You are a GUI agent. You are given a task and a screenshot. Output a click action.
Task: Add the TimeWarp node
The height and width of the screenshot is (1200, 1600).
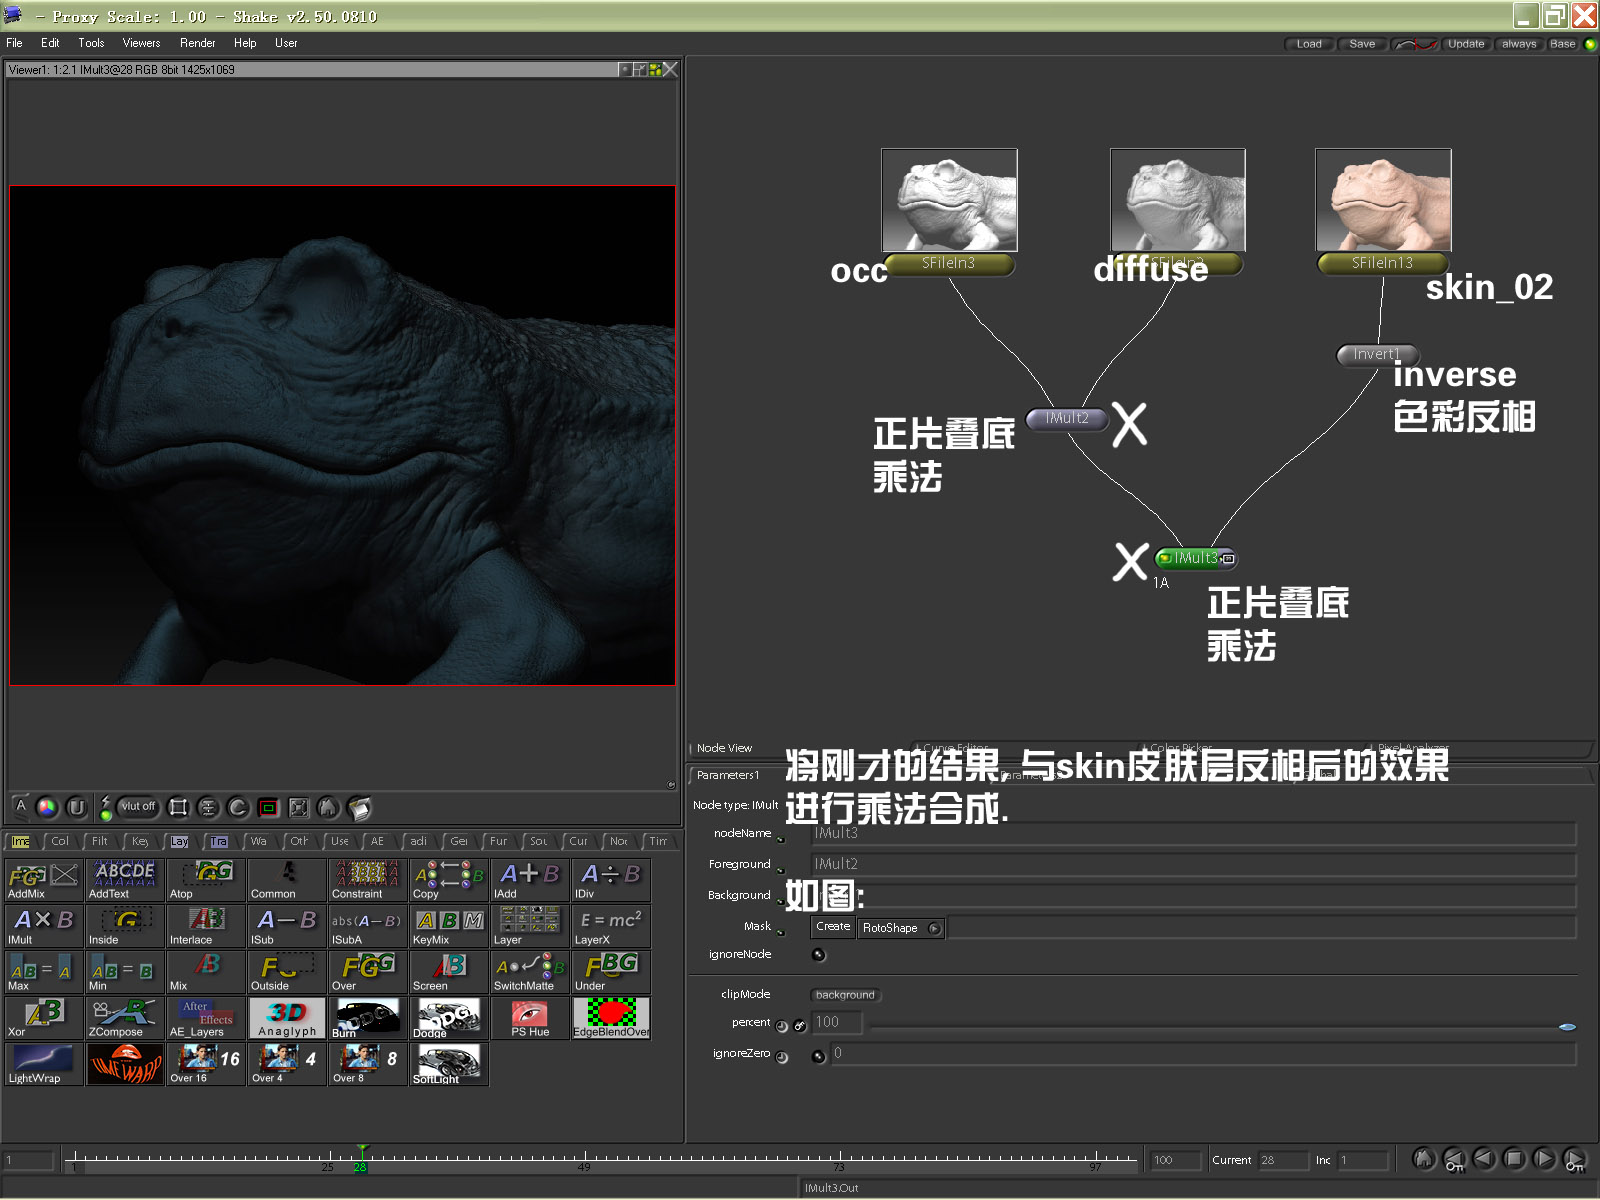click(x=124, y=1064)
